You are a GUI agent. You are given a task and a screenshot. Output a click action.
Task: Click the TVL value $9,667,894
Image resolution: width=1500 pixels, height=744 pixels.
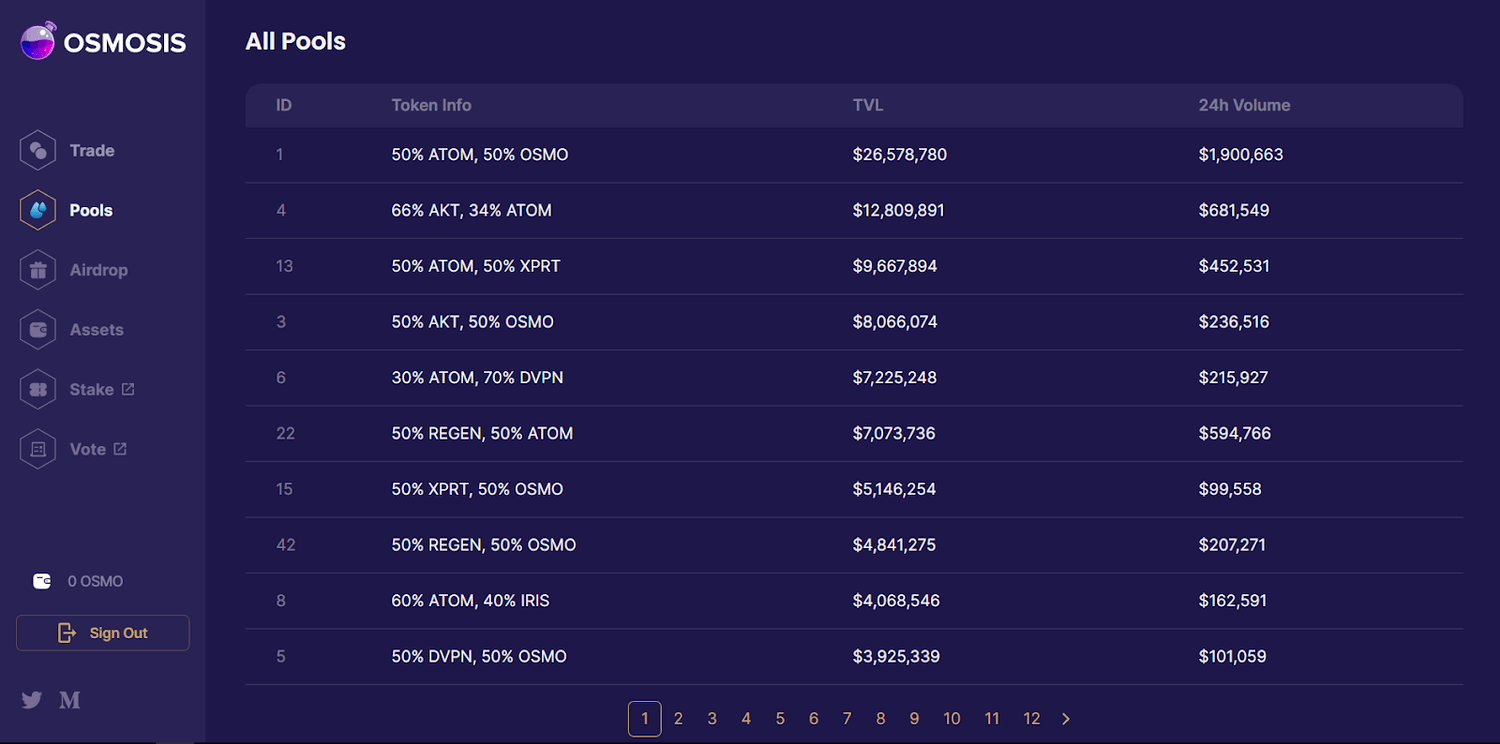point(895,267)
